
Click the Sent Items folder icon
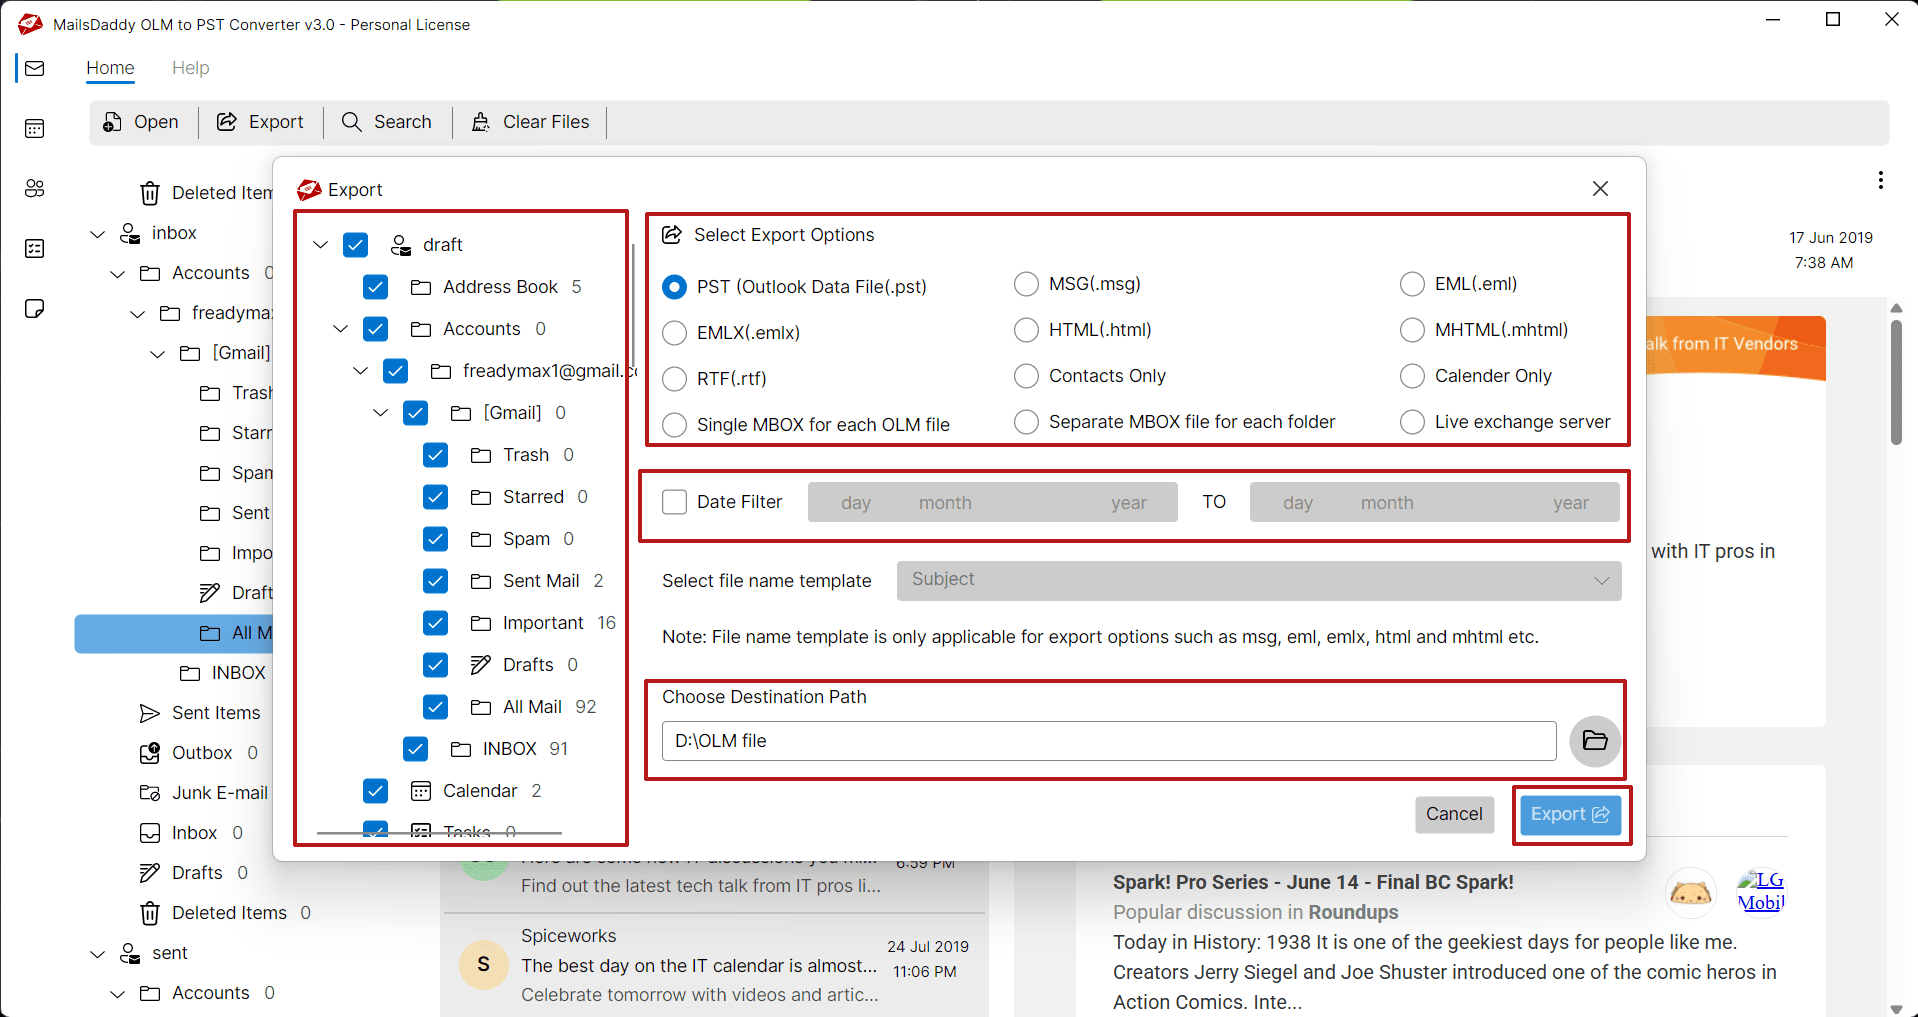coord(150,713)
